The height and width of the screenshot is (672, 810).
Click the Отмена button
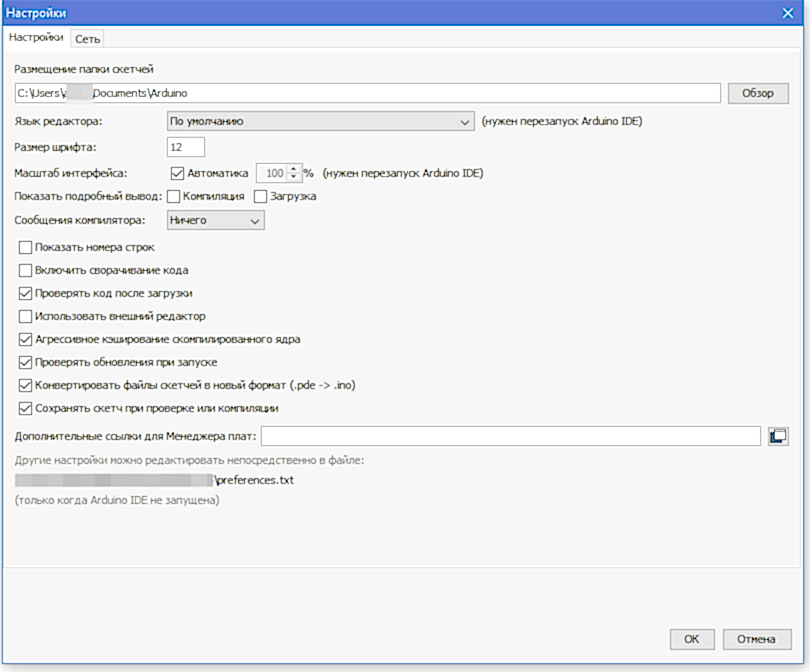757,639
